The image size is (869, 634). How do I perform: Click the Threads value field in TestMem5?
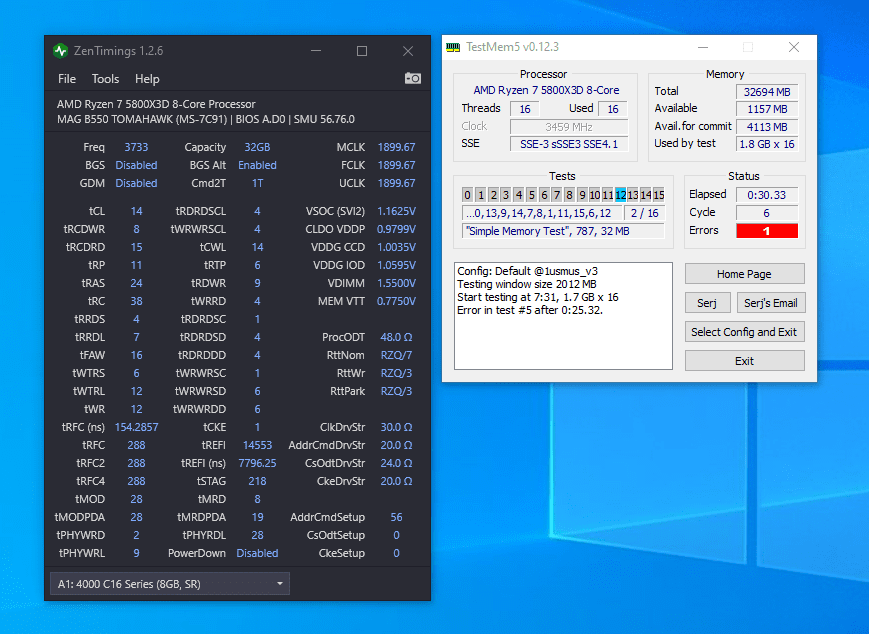tap(524, 109)
